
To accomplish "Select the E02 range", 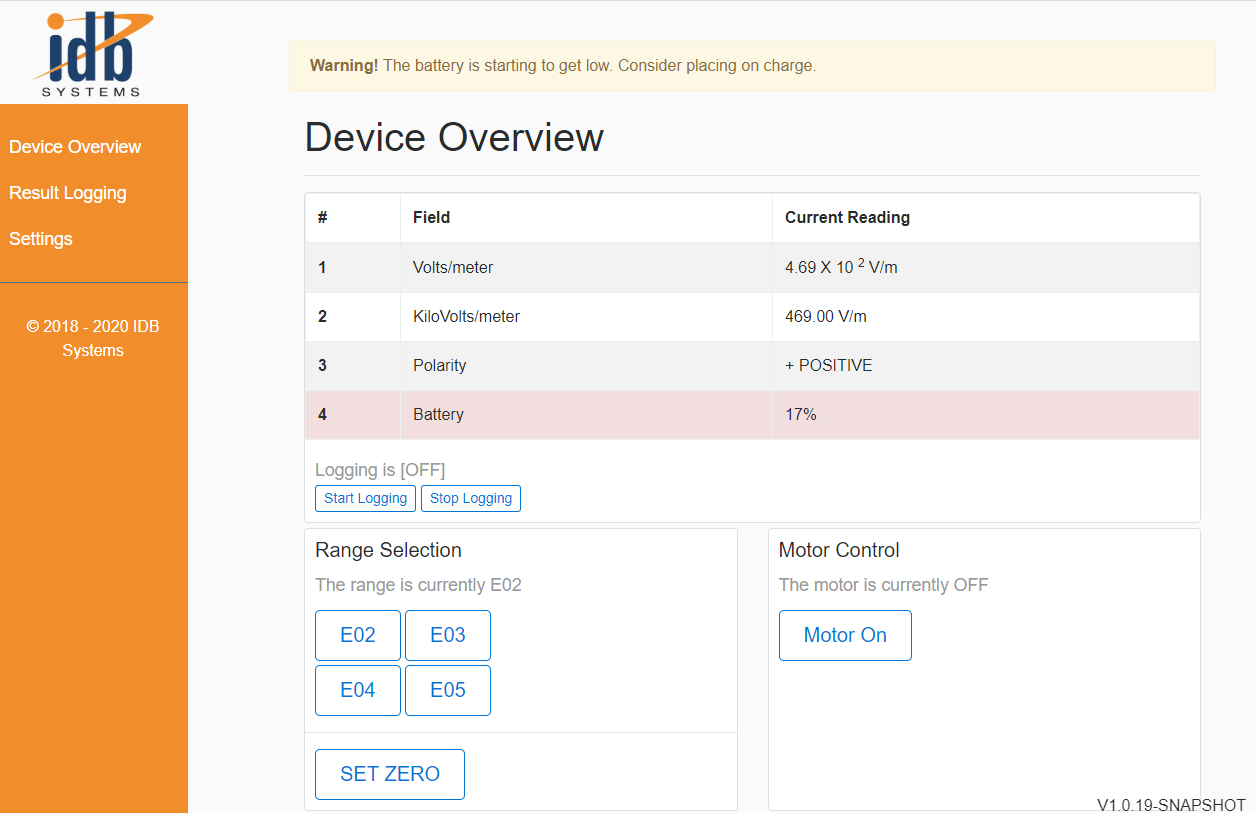I will pos(358,635).
